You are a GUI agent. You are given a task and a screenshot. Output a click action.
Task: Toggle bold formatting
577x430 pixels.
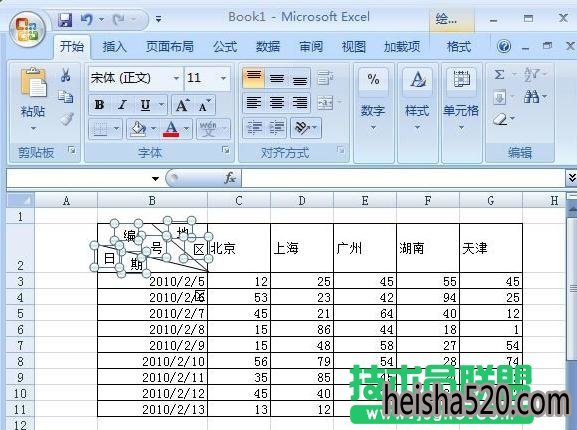(99, 105)
